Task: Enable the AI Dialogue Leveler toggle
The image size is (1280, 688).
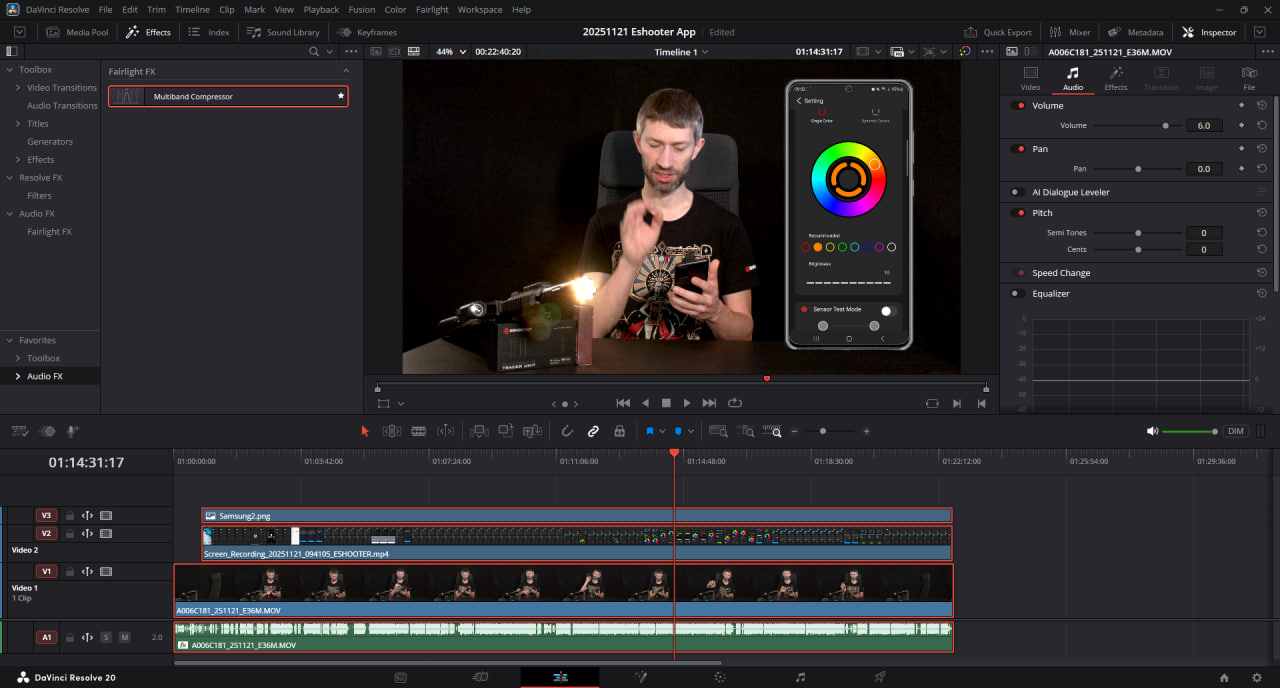Action: pos(1019,192)
